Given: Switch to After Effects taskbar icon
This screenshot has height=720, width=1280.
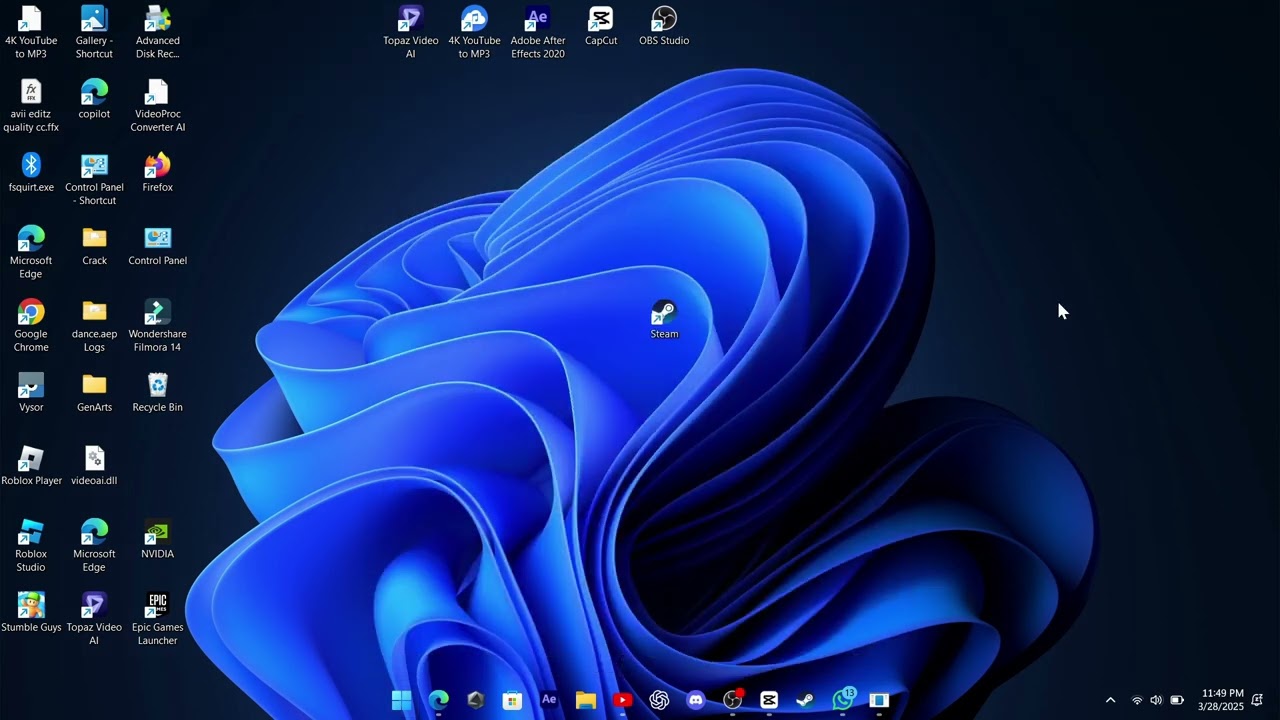Looking at the screenshot, I should point(549,700).
